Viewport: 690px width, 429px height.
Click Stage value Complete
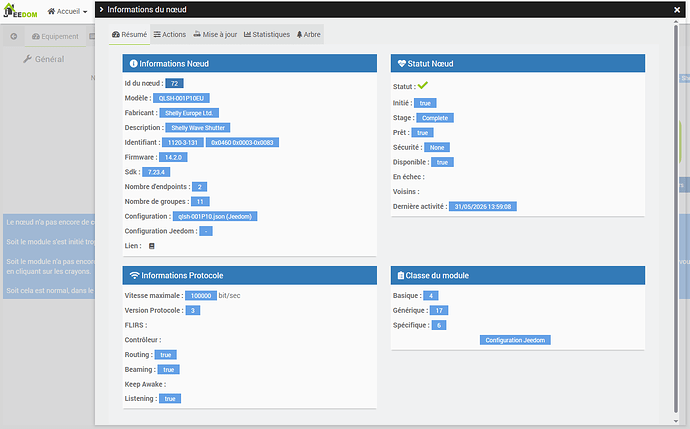point(435,118)
